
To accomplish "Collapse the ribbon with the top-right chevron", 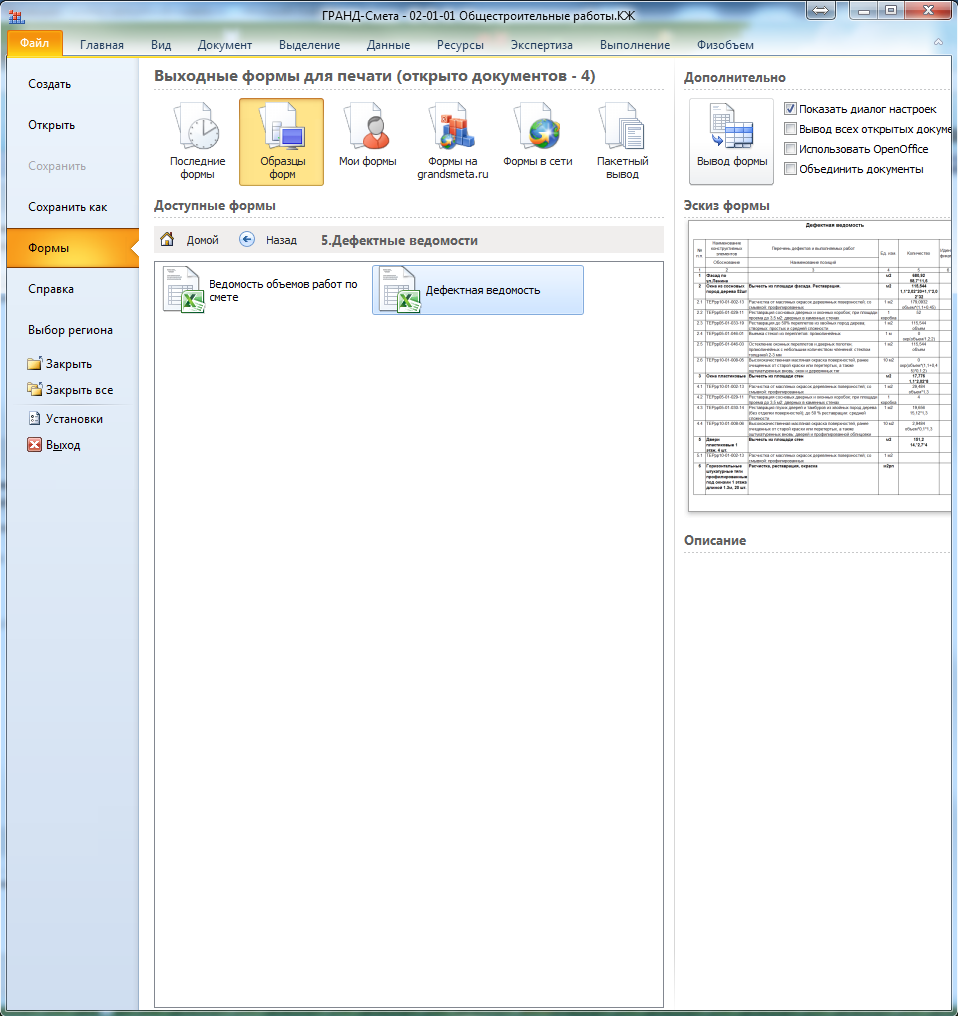I will point(938,44).
